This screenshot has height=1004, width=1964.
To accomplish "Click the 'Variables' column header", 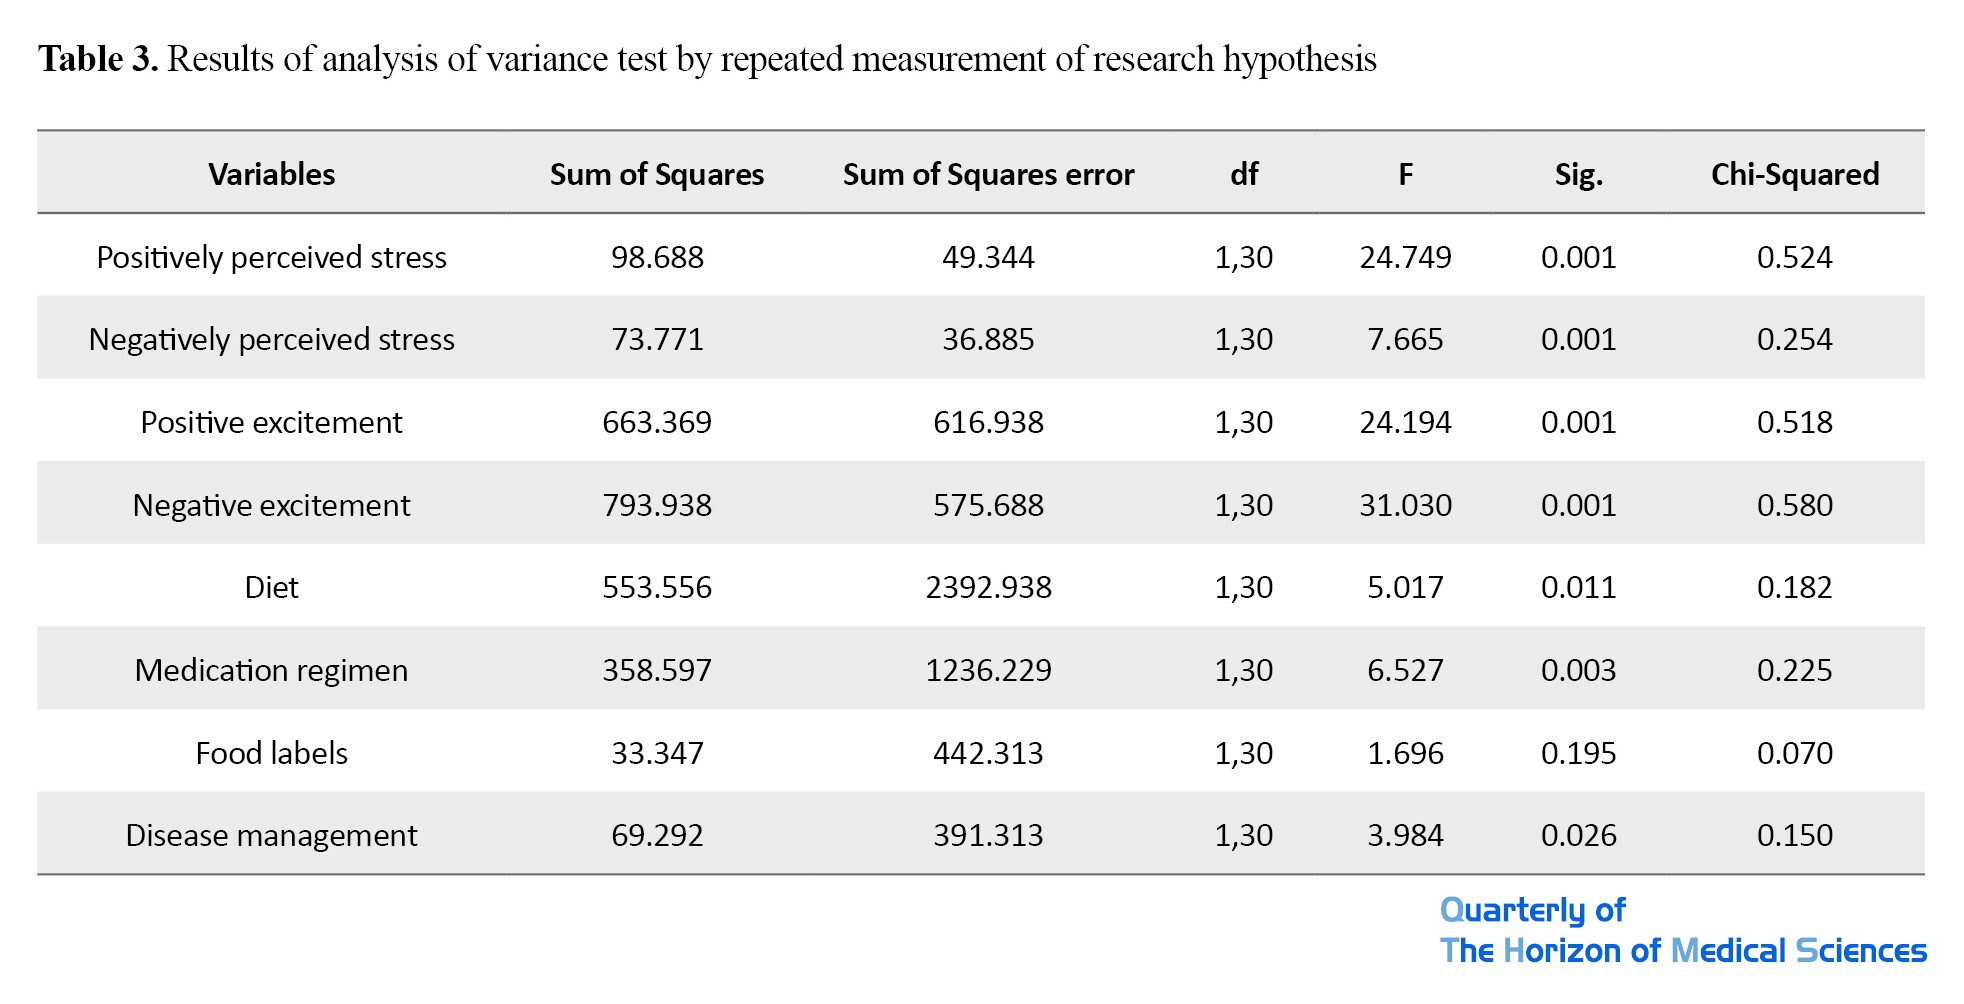I will pyautogui.click(x=271, y=174).
